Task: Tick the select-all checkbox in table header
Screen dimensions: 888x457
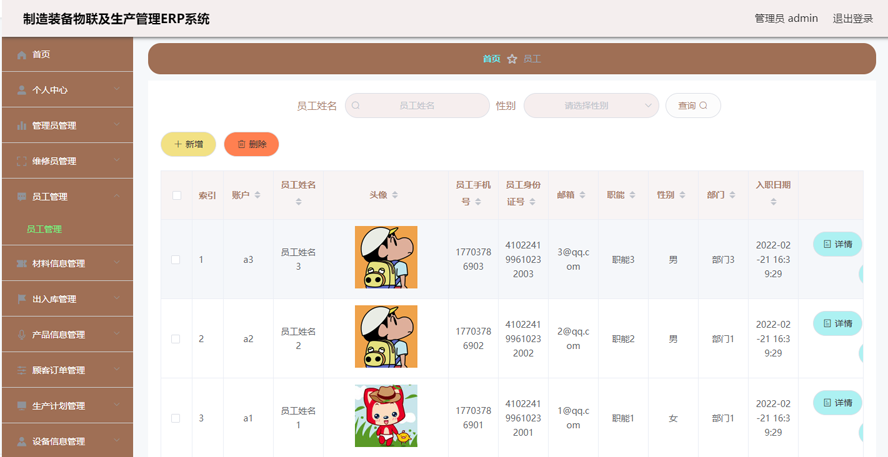Action: pos(177,195)
